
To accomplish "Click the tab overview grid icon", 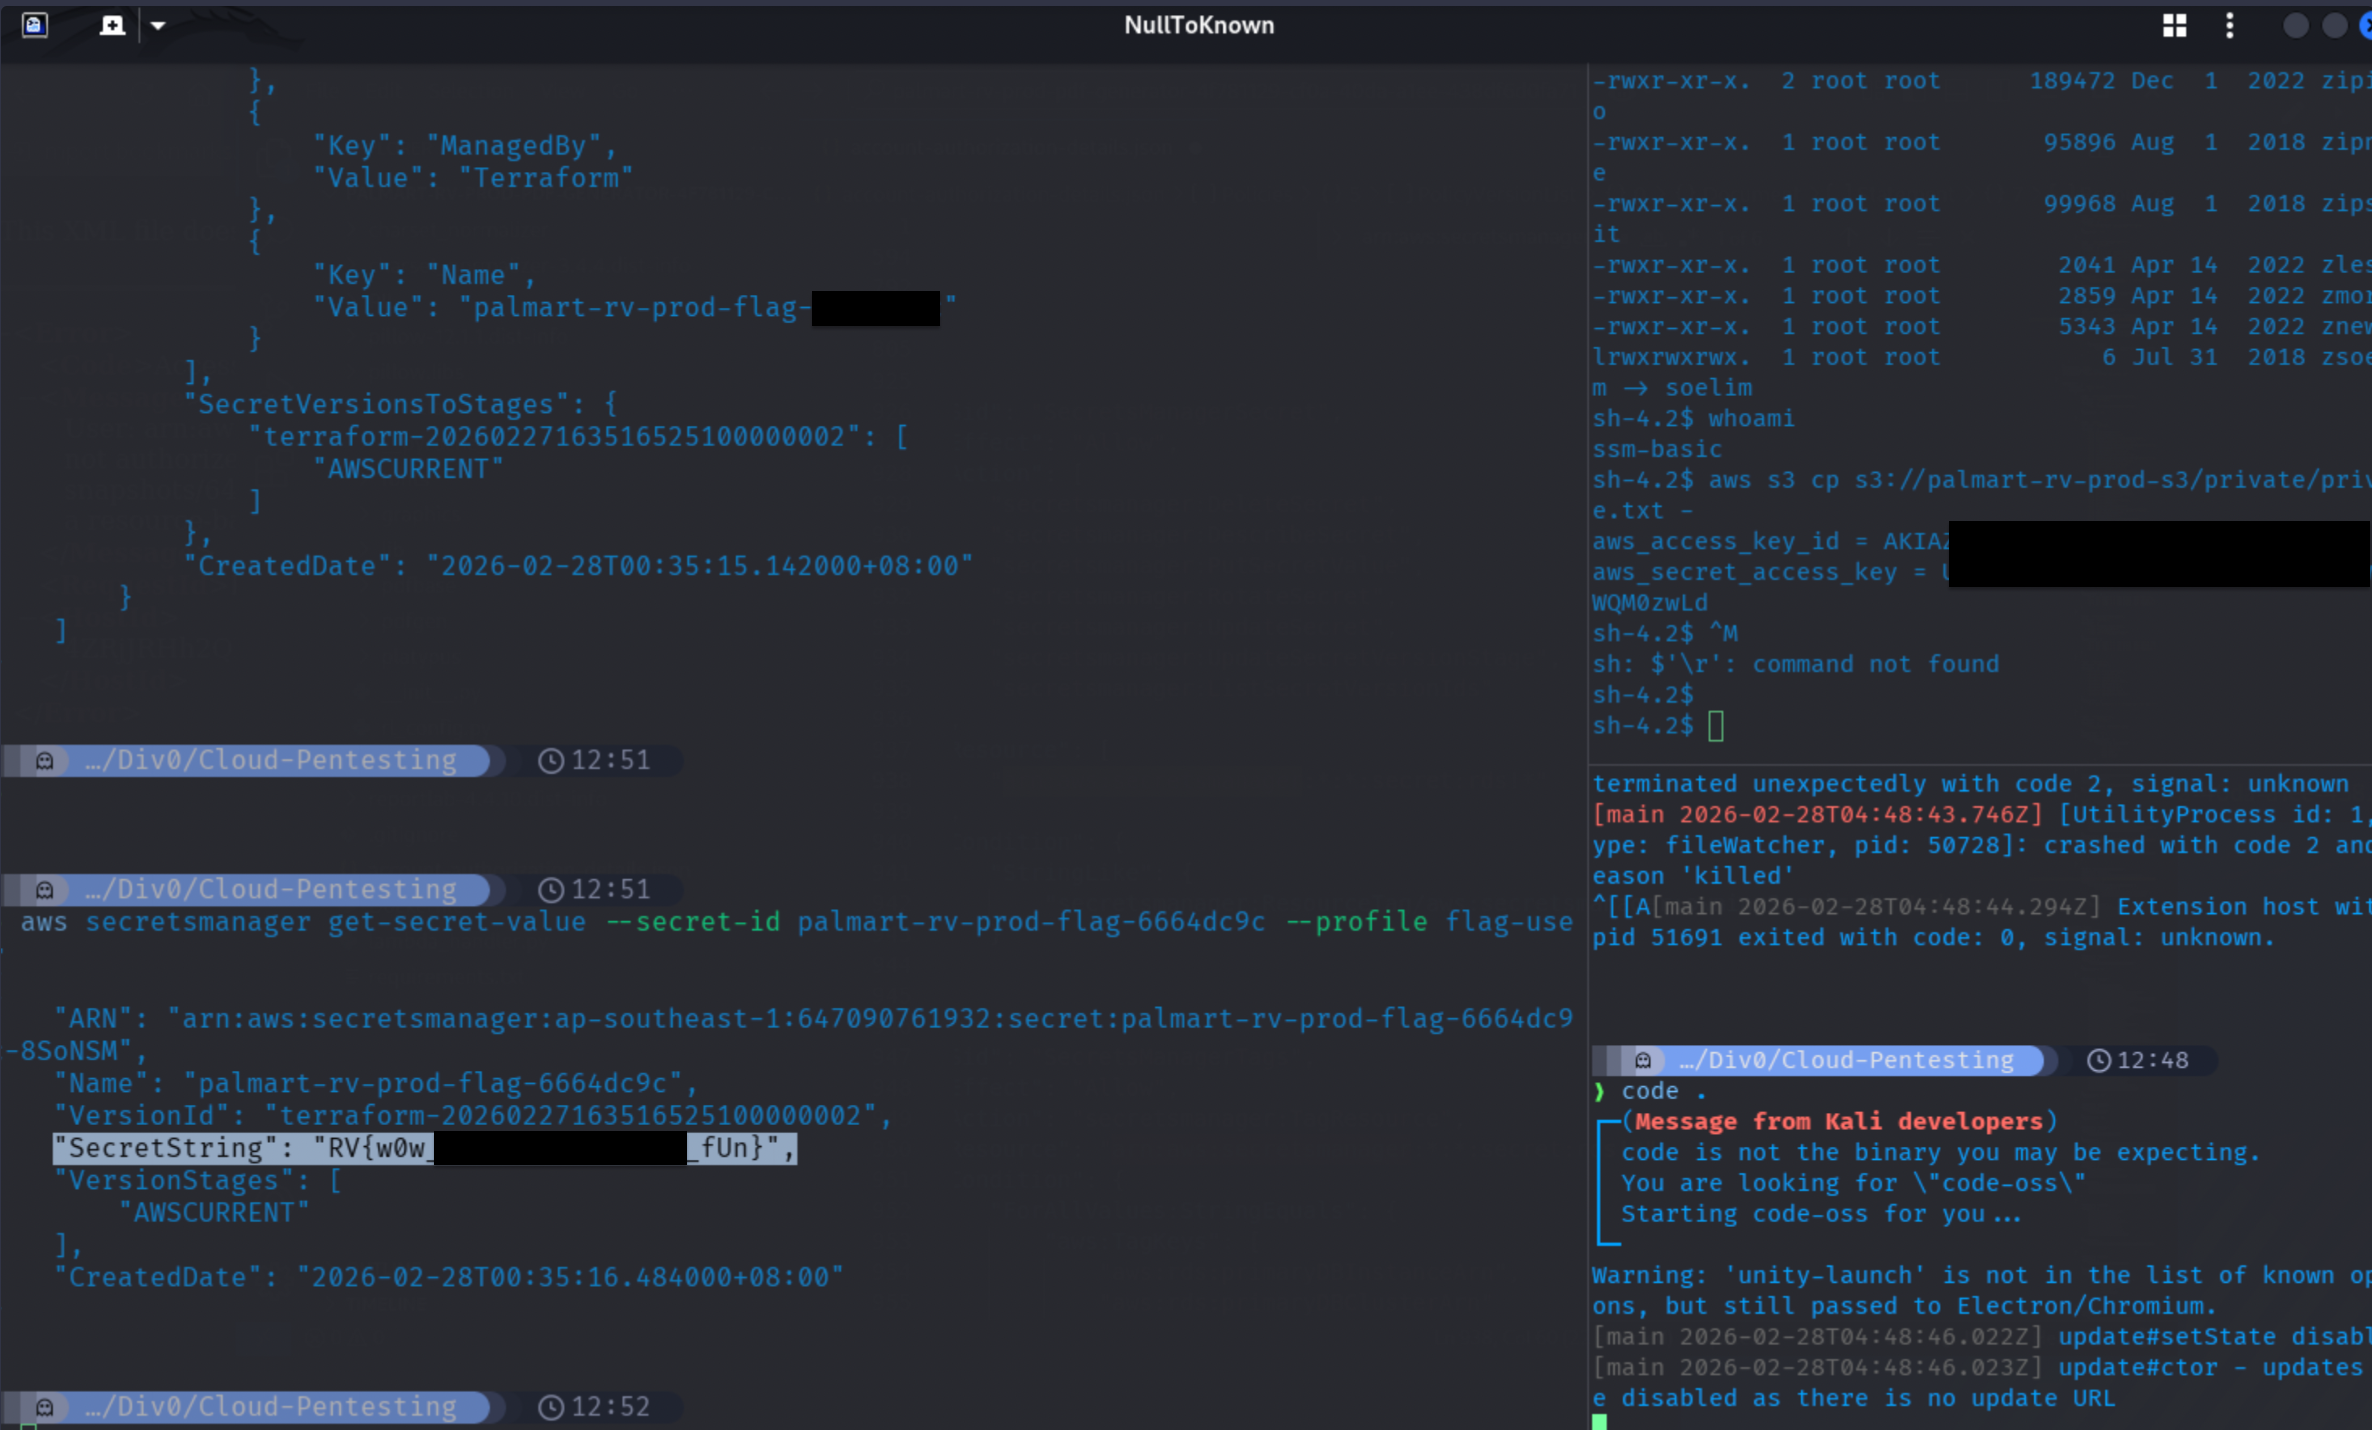I will (2174, 25).
